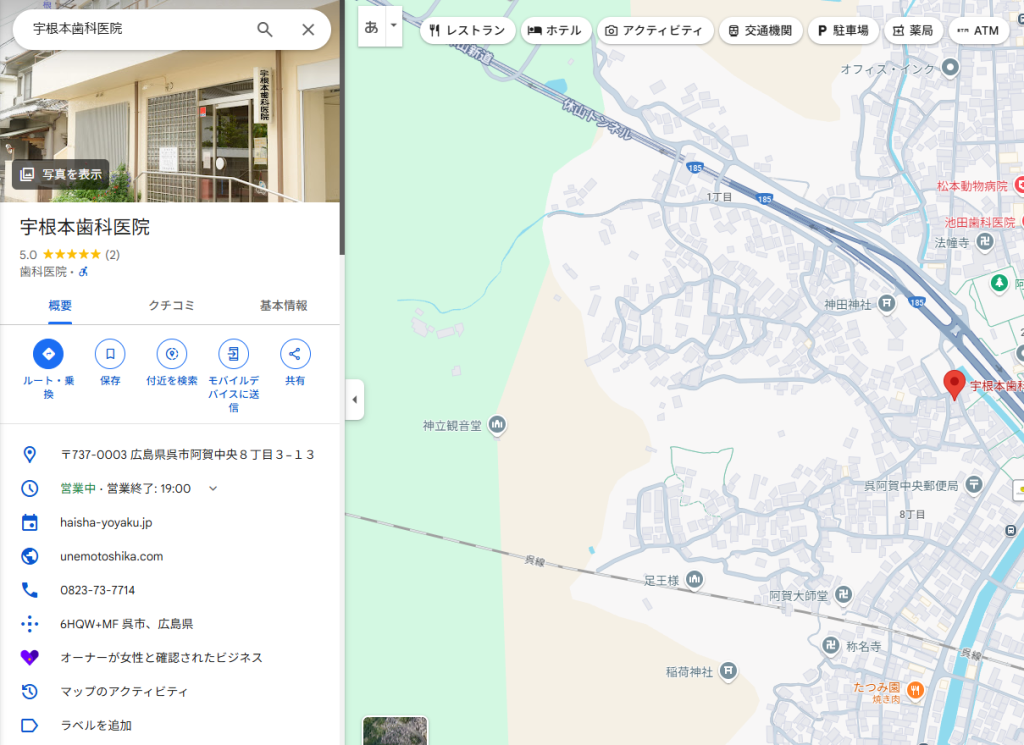Open the map layer thumbnail
The height and width of the screenshot is (745, 1024).
[x=394, y=730]
